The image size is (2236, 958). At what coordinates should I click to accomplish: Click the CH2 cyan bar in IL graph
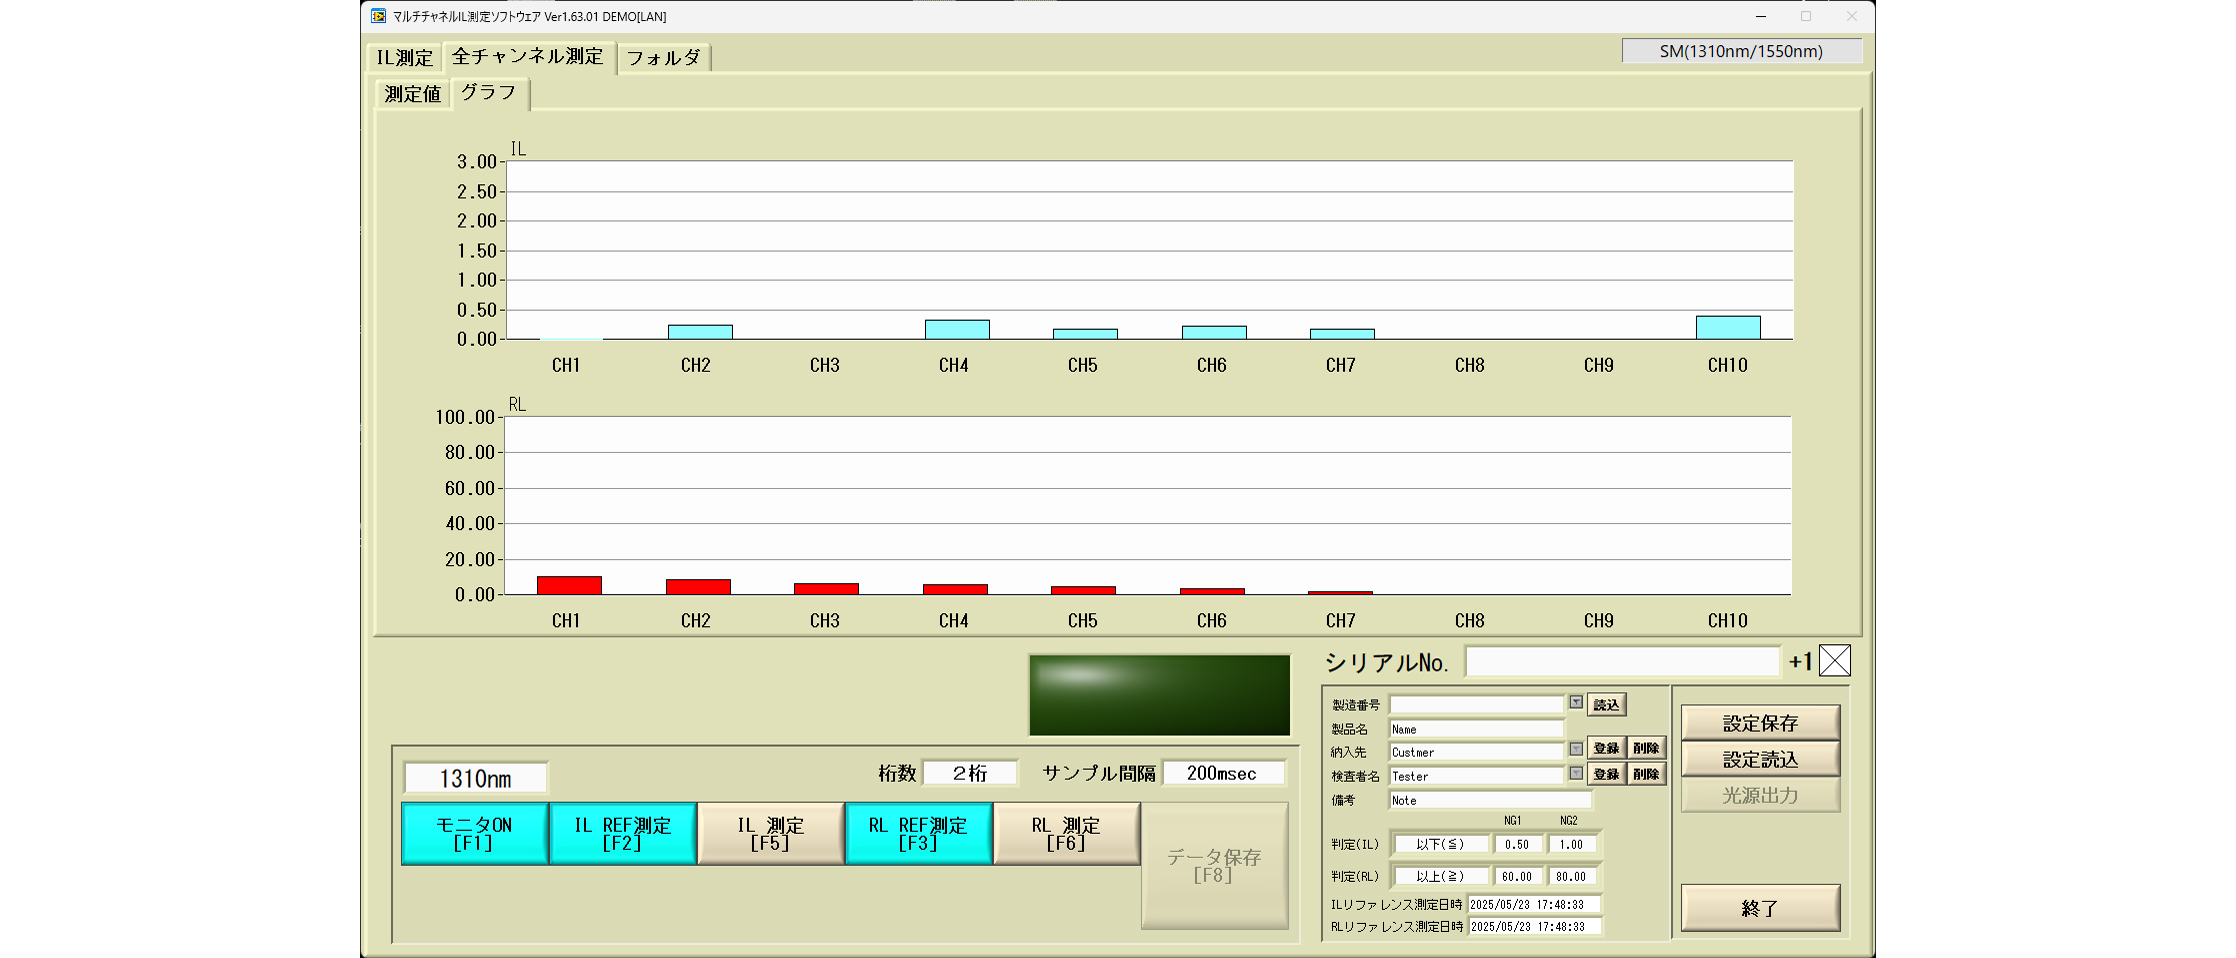[700, 332]
